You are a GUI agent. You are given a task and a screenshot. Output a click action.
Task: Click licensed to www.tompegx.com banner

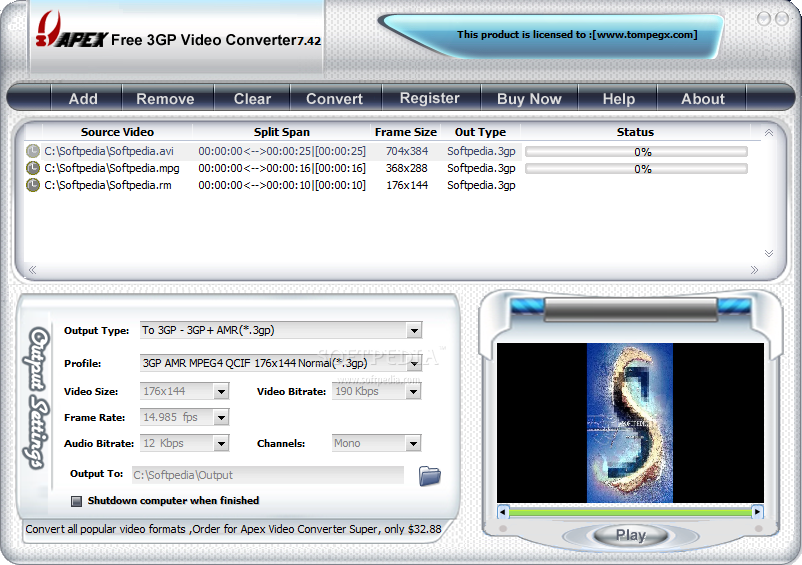577,35
